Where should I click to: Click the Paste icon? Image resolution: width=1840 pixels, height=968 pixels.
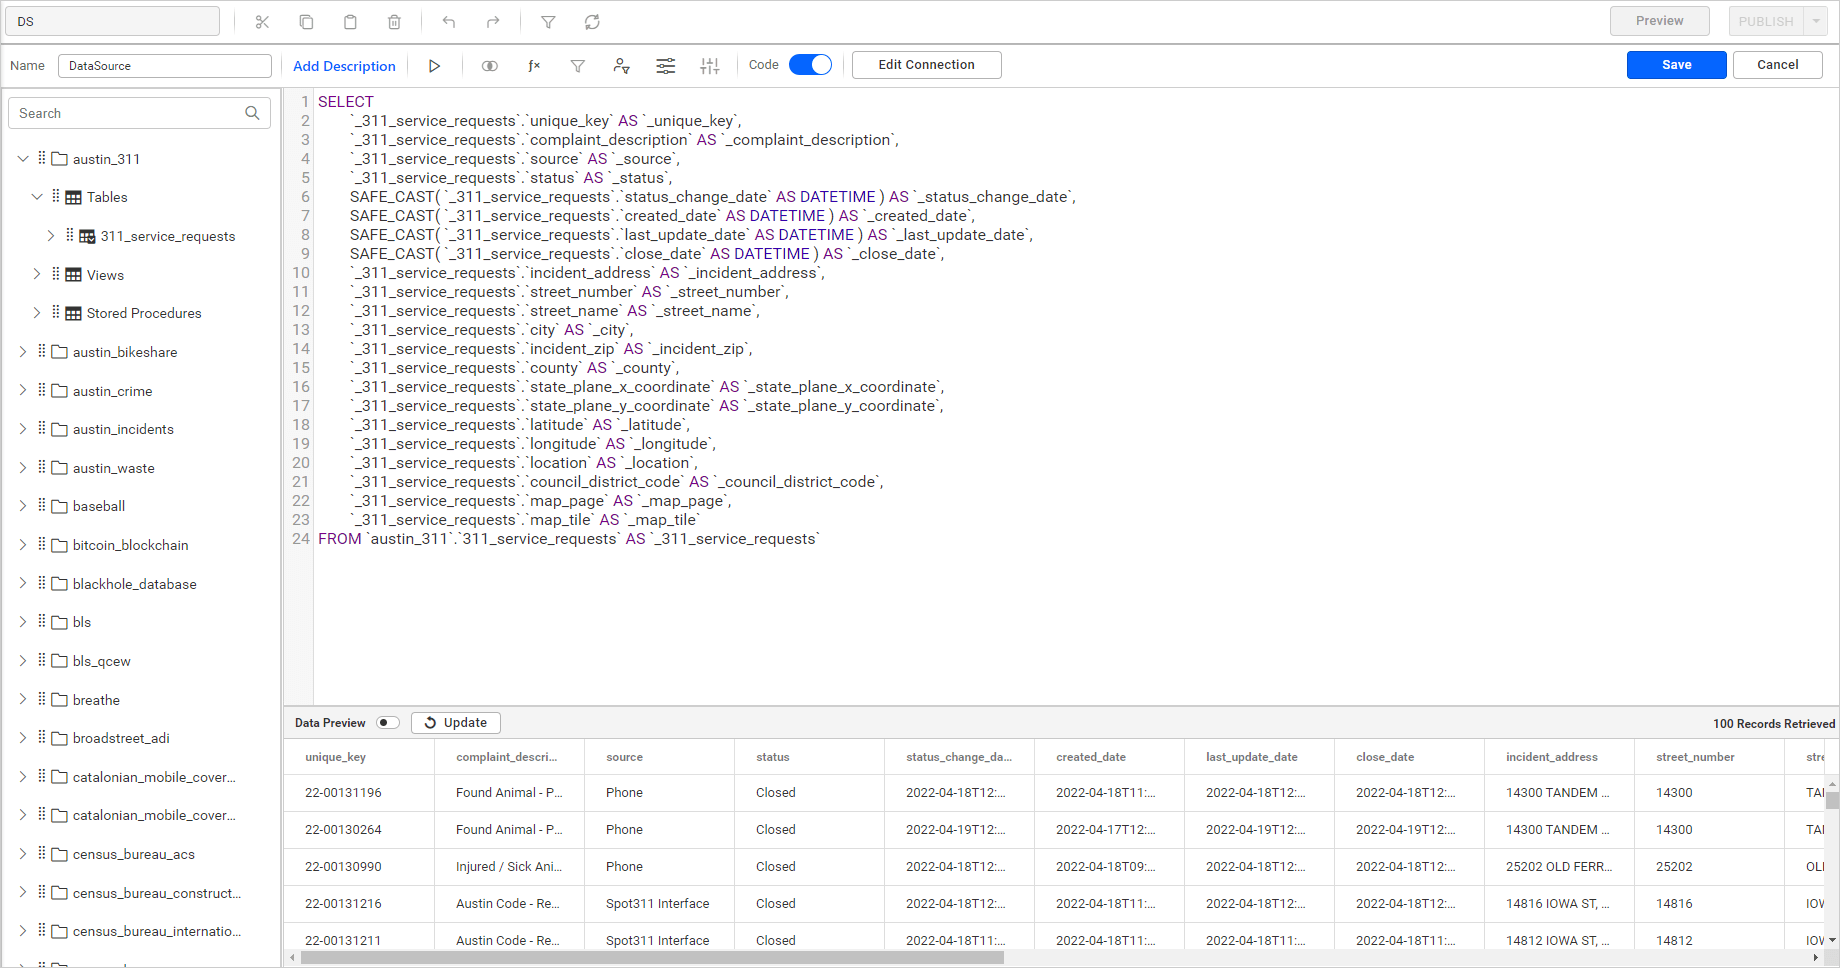350,21
